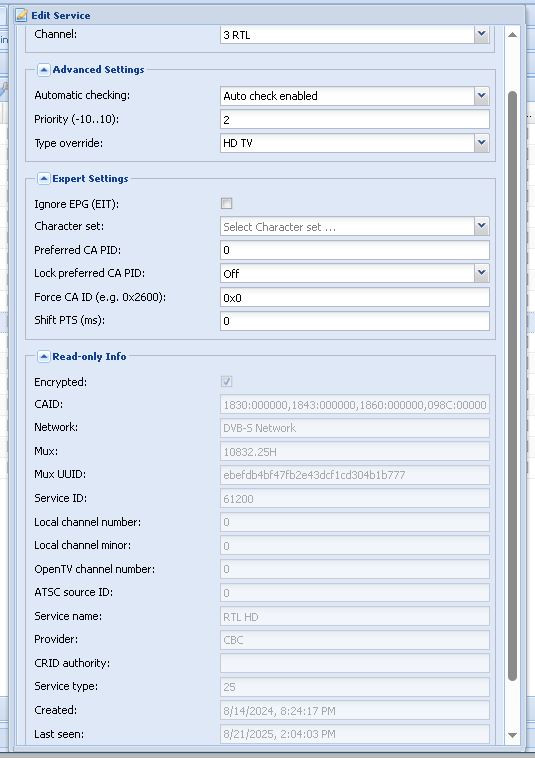535x758 pixels.
Task: Click the Priority input field
Action: pyautogui.click(x=355, y=119)
